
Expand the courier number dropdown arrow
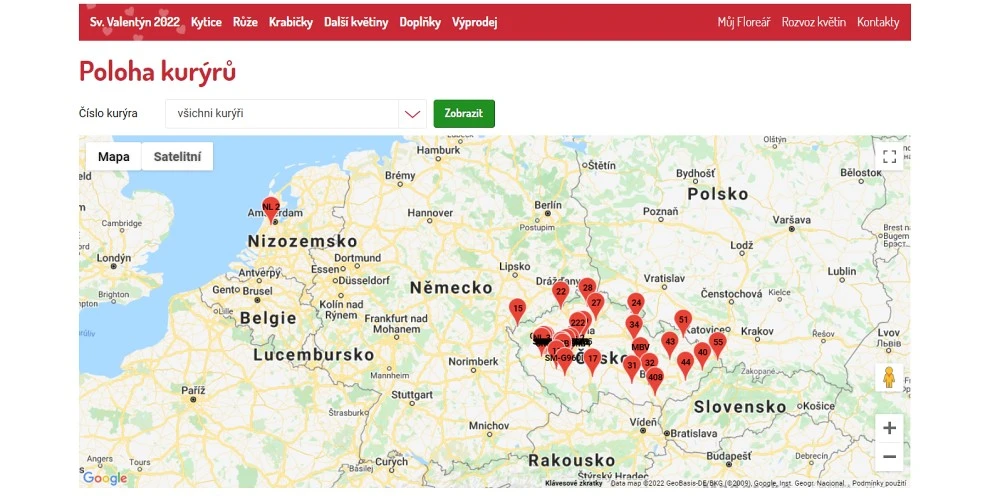coord(412,114)
